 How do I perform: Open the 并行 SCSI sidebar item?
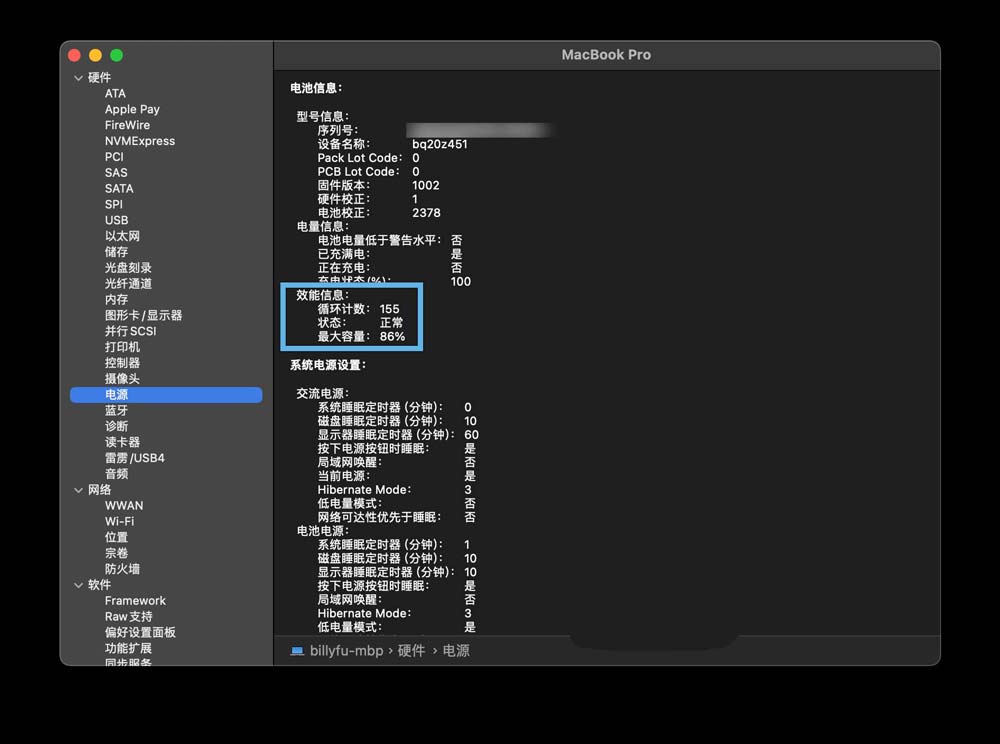tap(131, 332)
